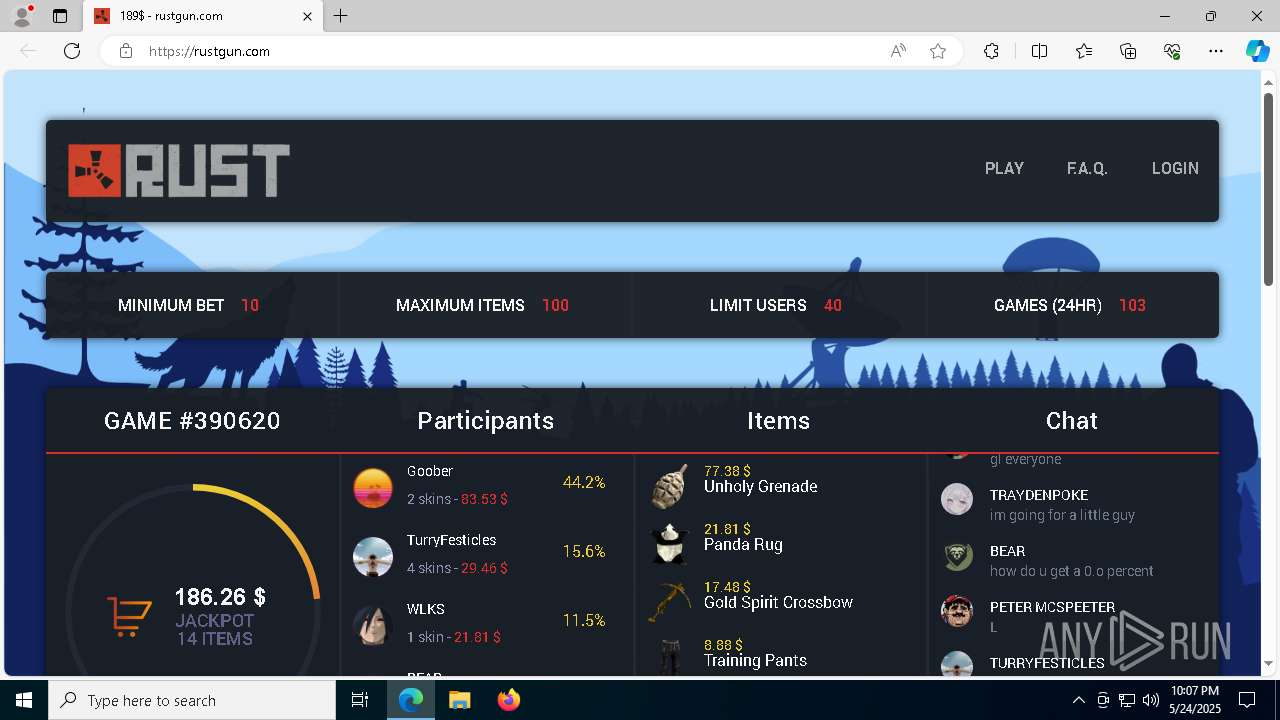Click the Rust logo in site header
The image size is (1280, 720).
(179, 171)
